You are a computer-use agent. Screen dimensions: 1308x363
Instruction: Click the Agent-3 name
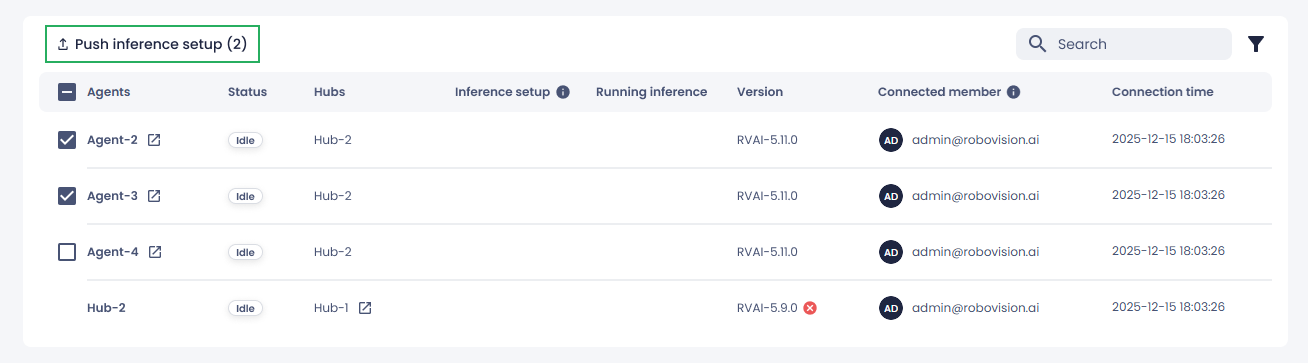tap(112, 196)
